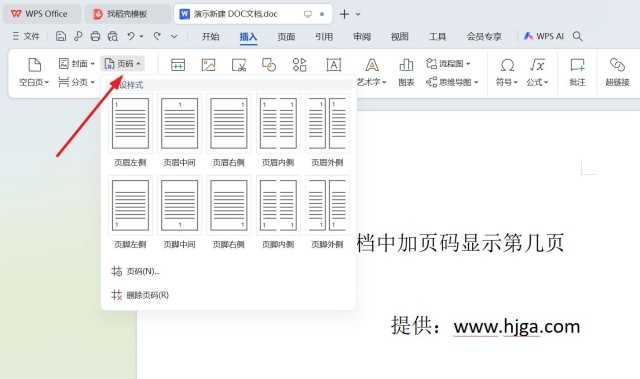This screenshot has width=640, height=379.
Task: Click the Save icon in quick toolbar
Action: (x=61, y=36)
